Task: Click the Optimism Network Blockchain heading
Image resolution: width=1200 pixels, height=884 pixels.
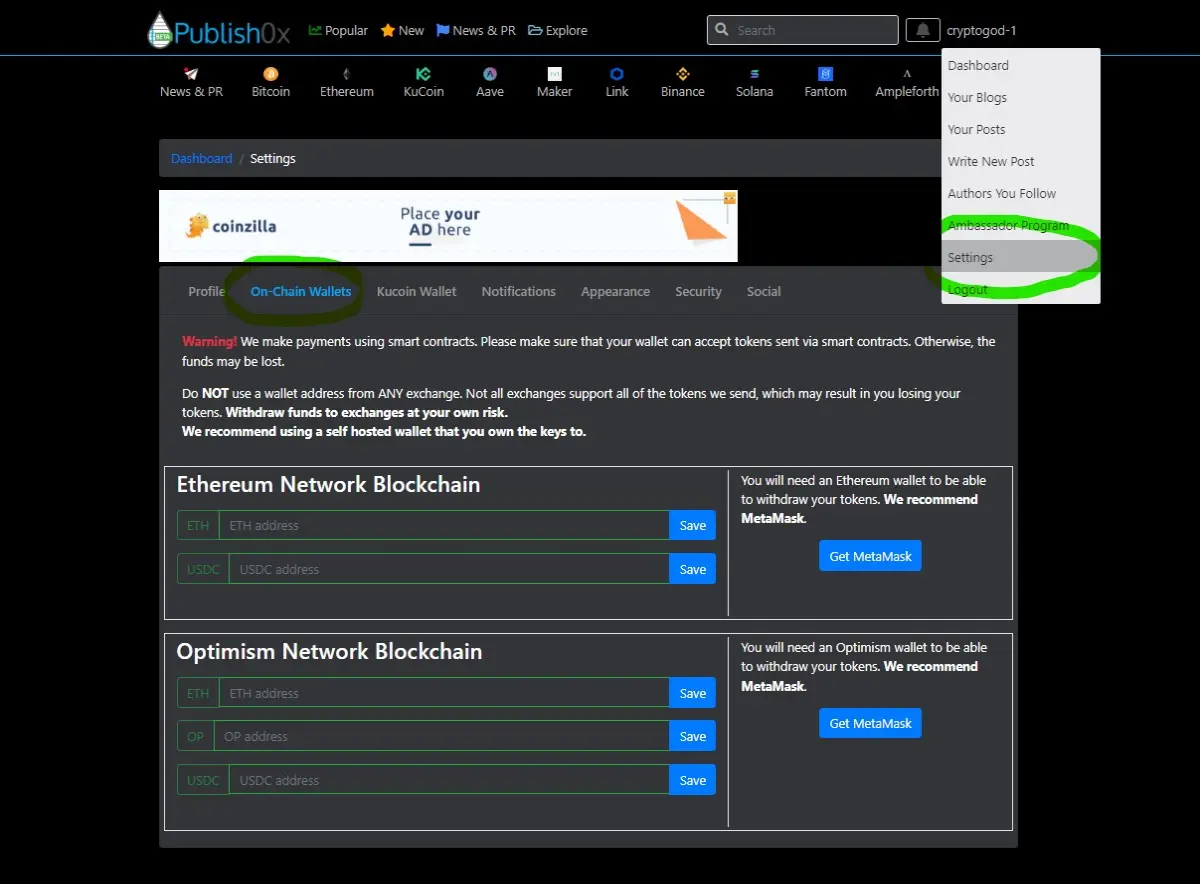Action: tap(329, 651)
